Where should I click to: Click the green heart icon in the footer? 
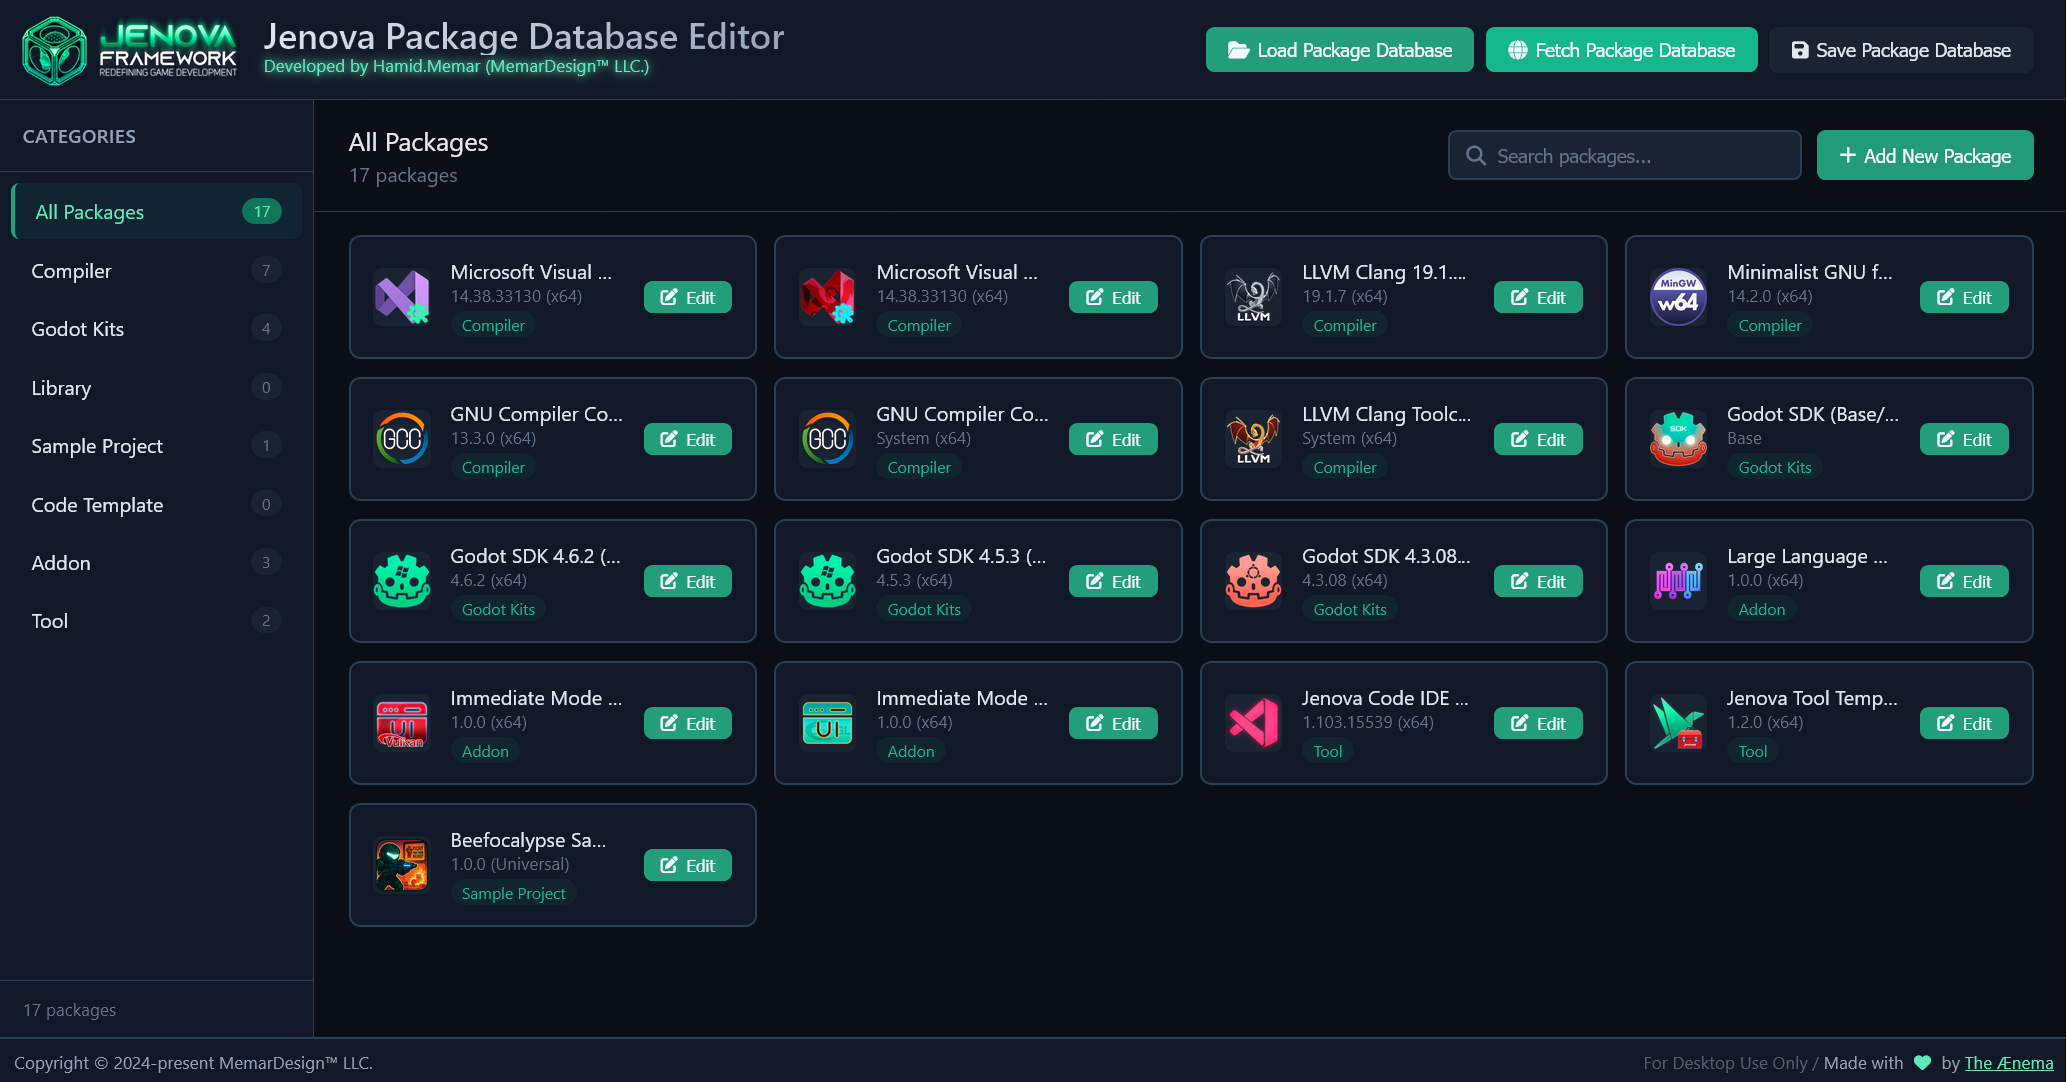pos(1922,1063)
